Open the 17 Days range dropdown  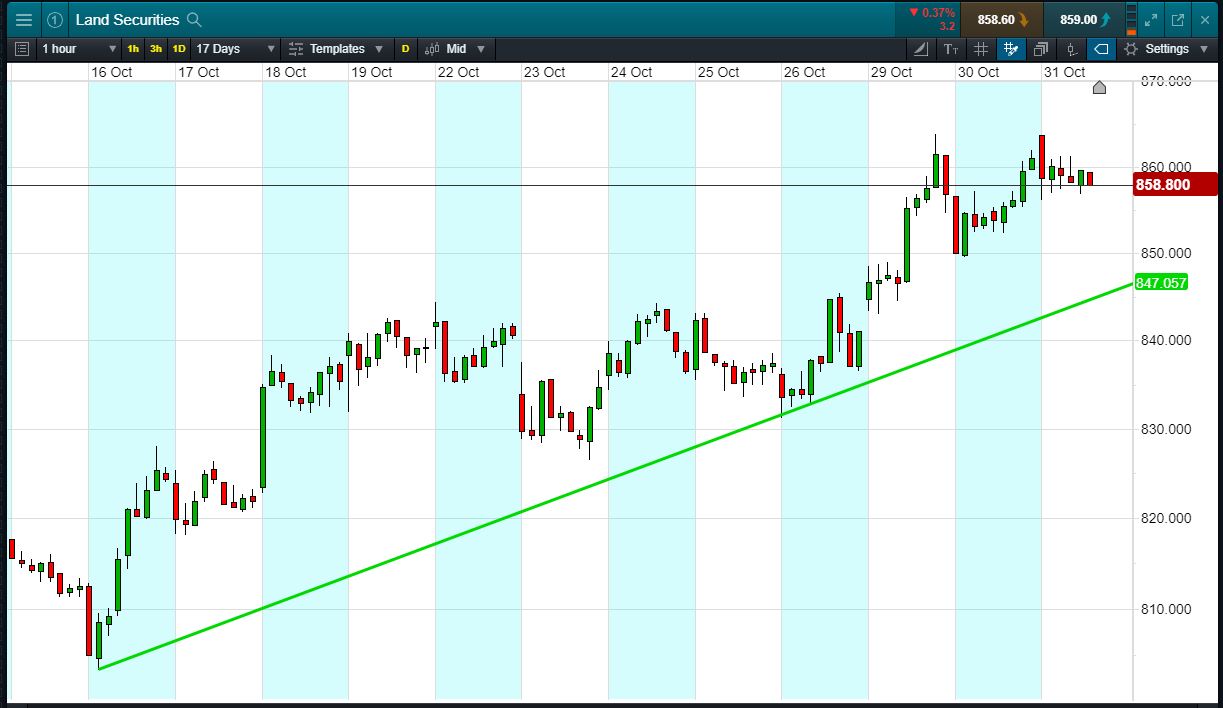click(x=236, y=48)
